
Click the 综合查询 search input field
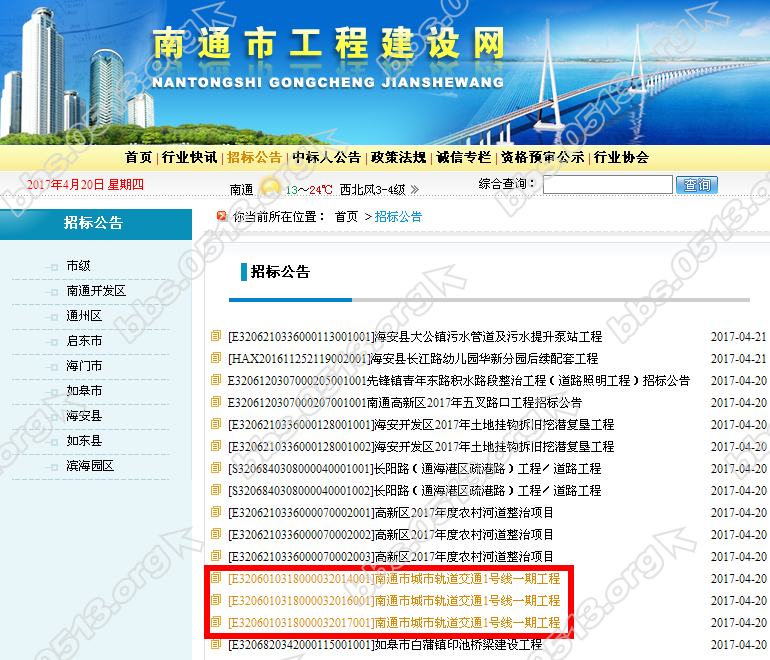tap(607, 185)
